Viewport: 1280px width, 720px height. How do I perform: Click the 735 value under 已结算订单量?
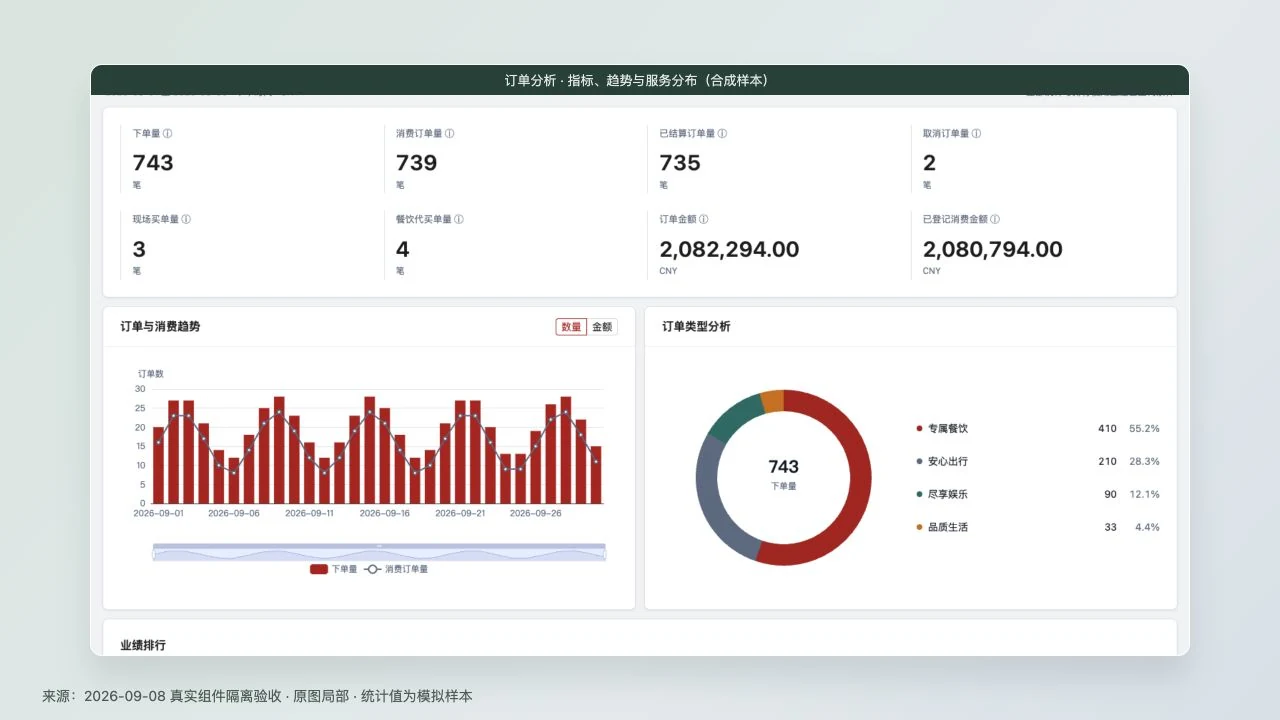pyautogui.click(x=680, y=163)
